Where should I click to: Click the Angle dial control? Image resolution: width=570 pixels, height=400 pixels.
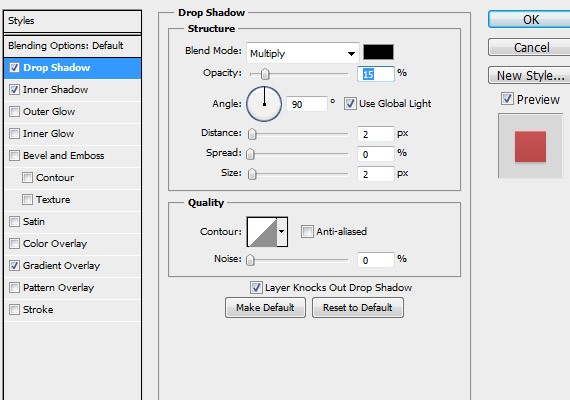[264, 104]
